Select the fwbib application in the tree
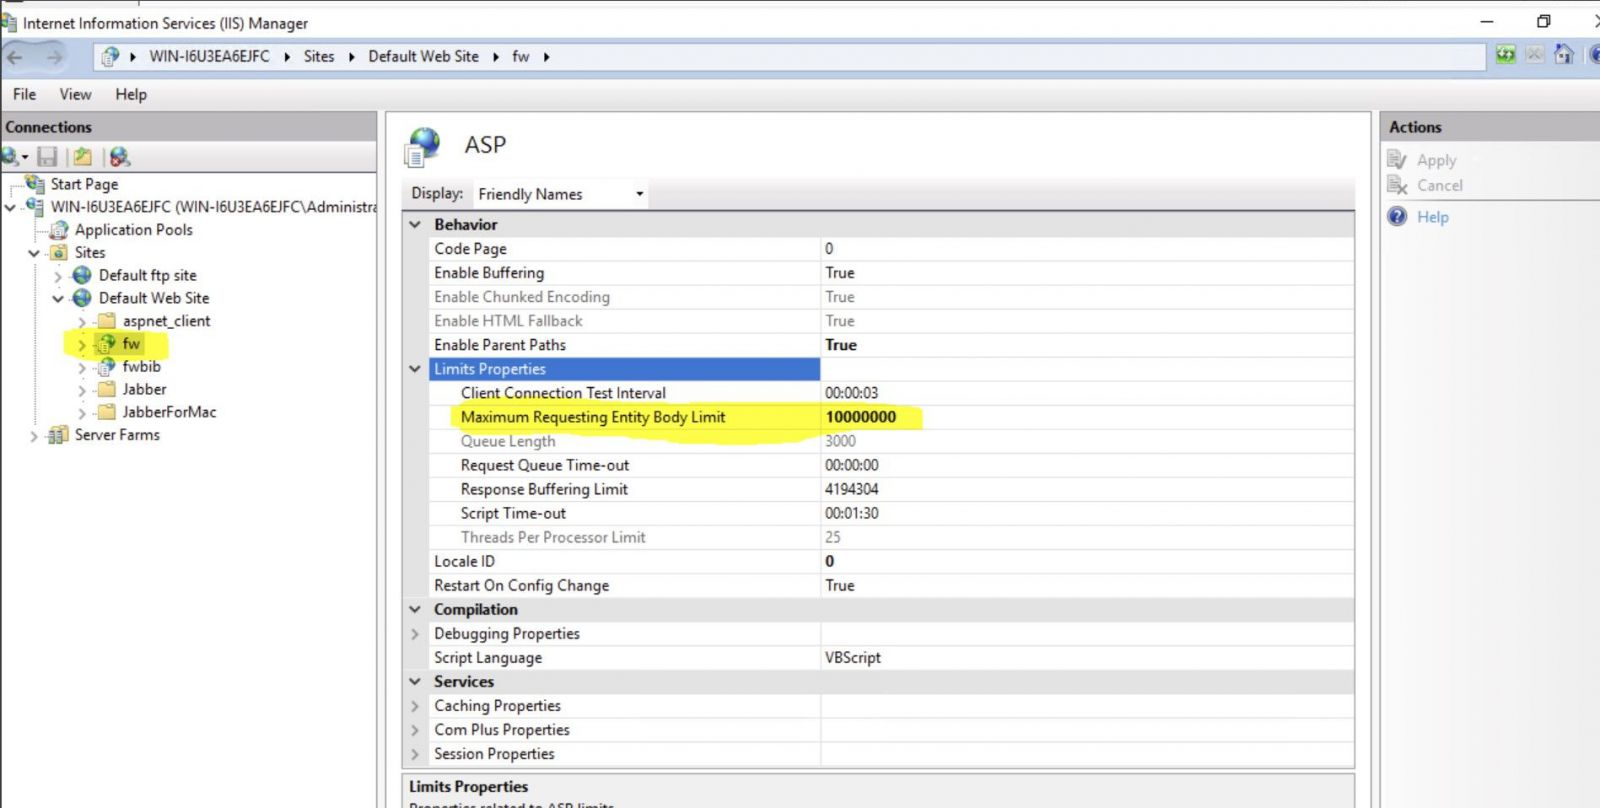The image size is (1600, 808). click(x=141, y=367)
